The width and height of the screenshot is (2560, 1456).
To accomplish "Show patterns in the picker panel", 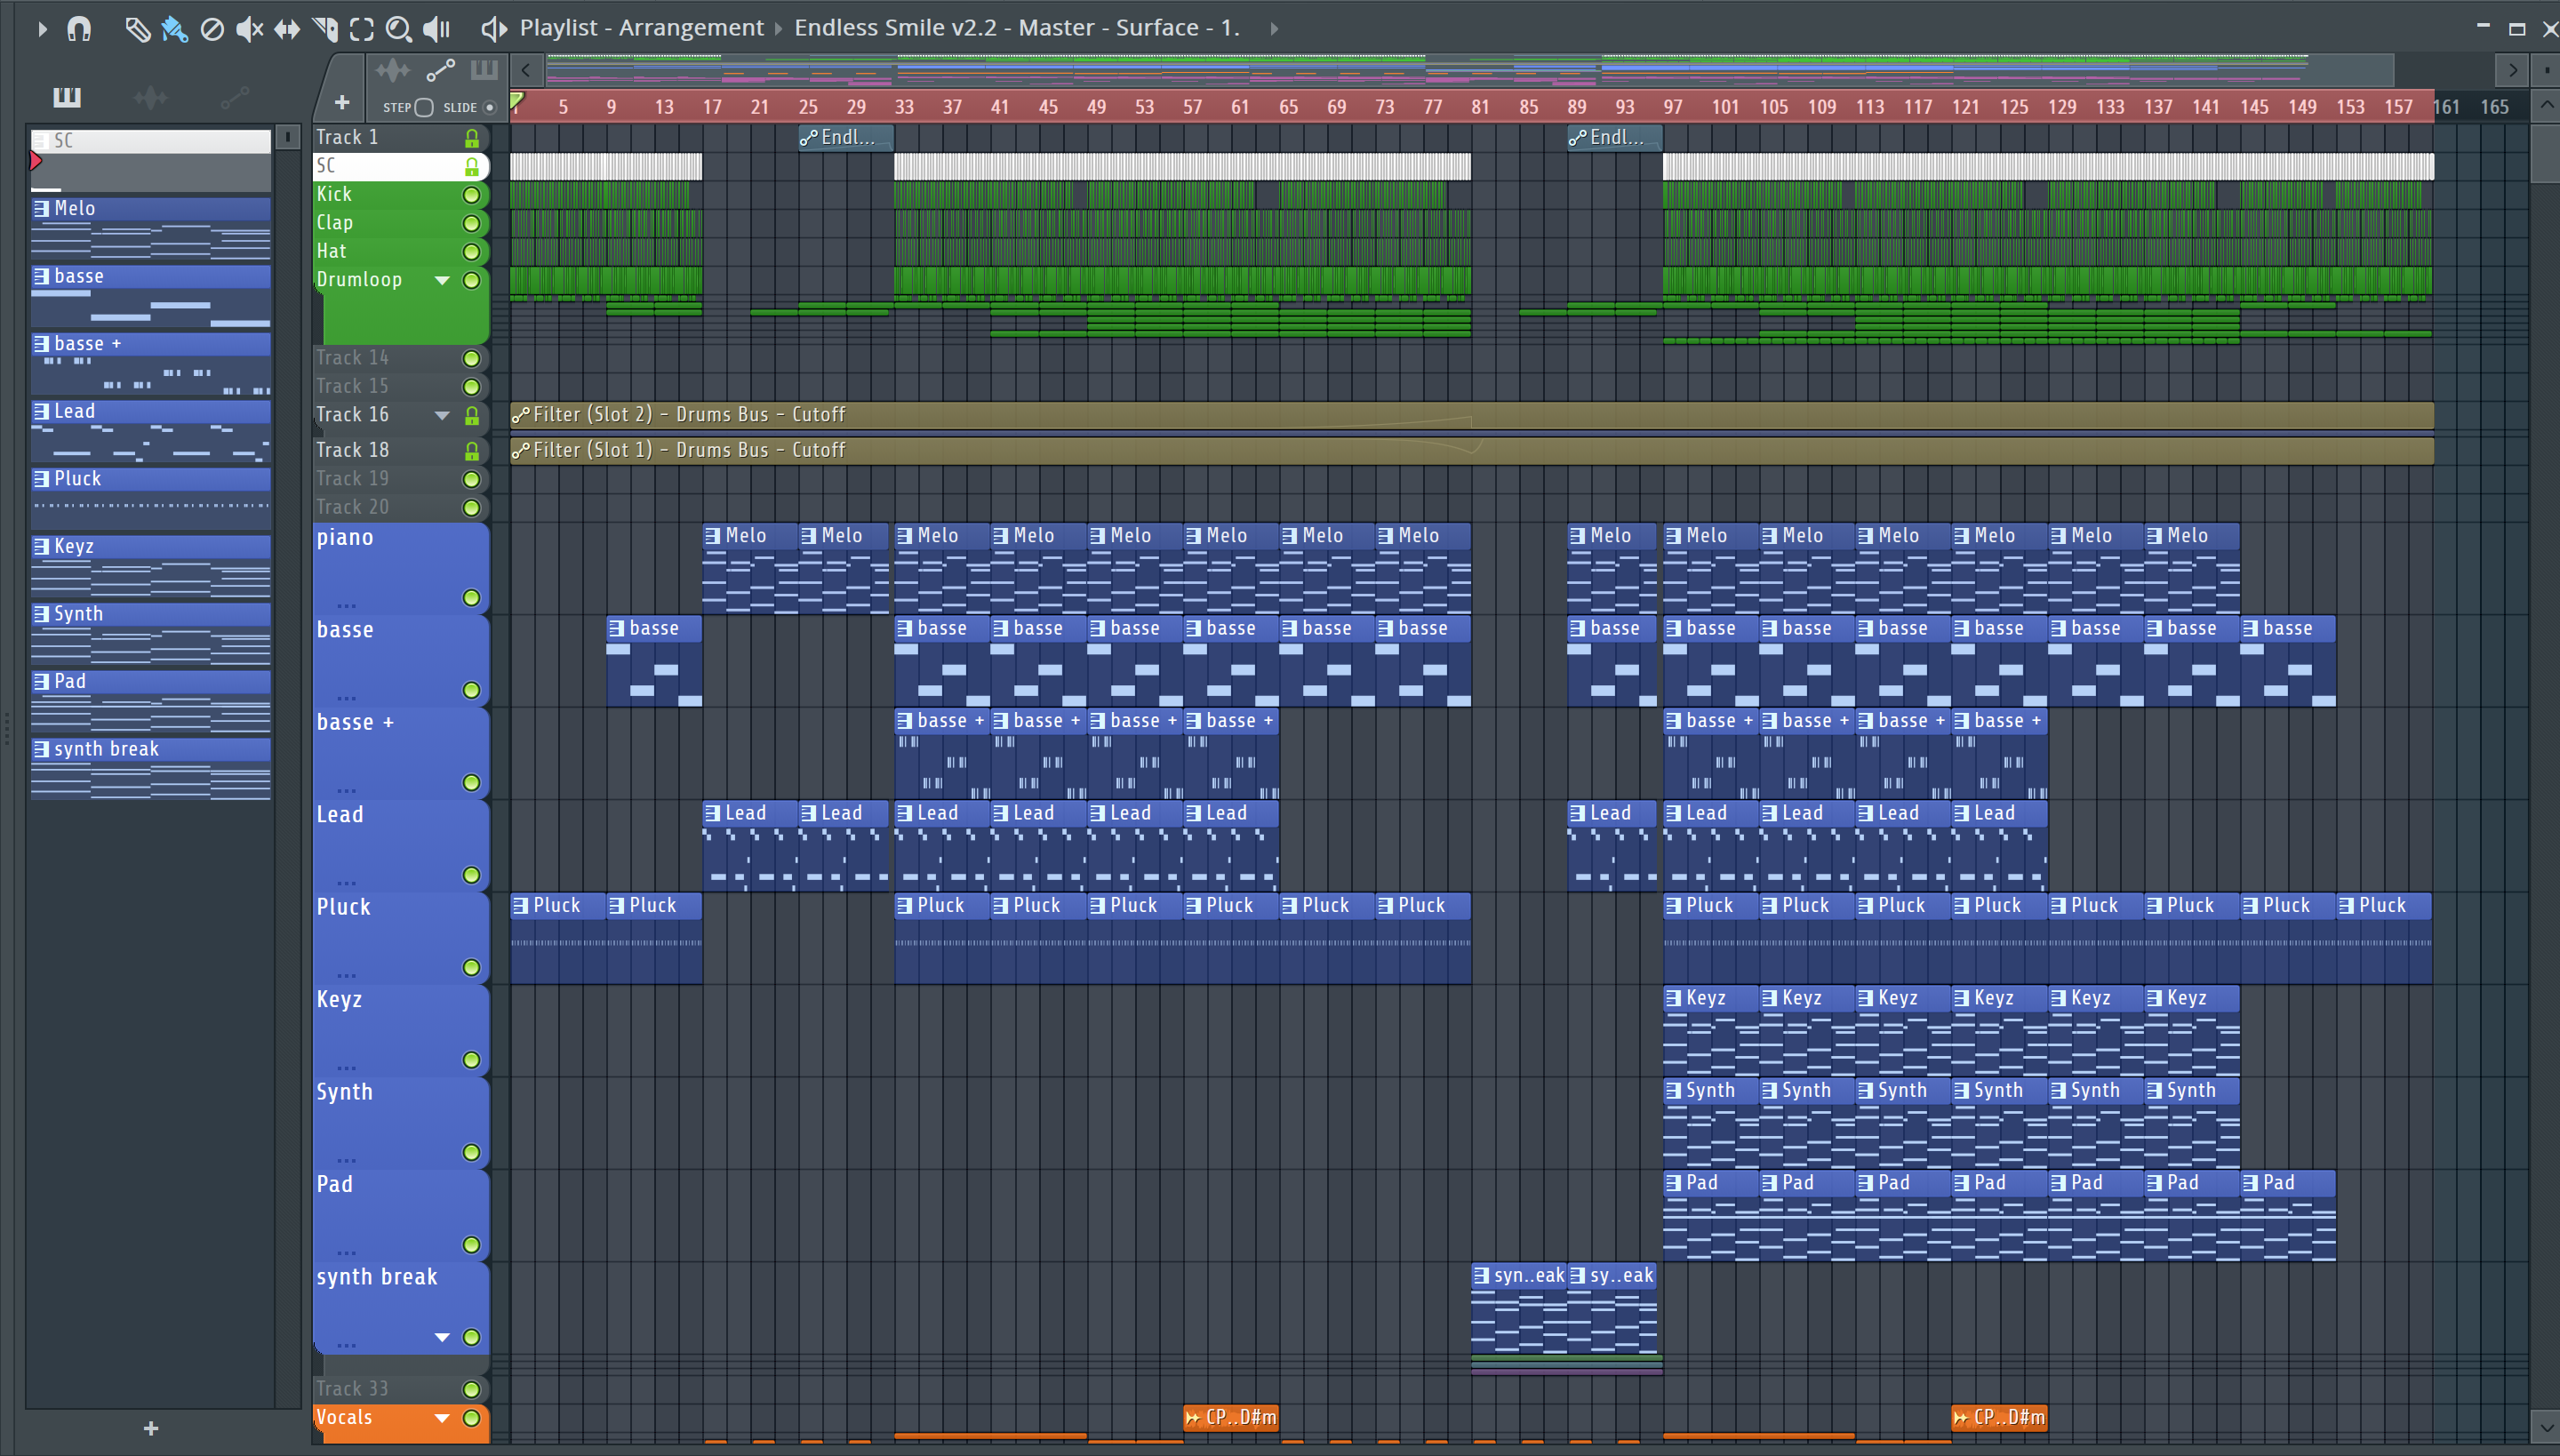I will [x=67, y=97].
